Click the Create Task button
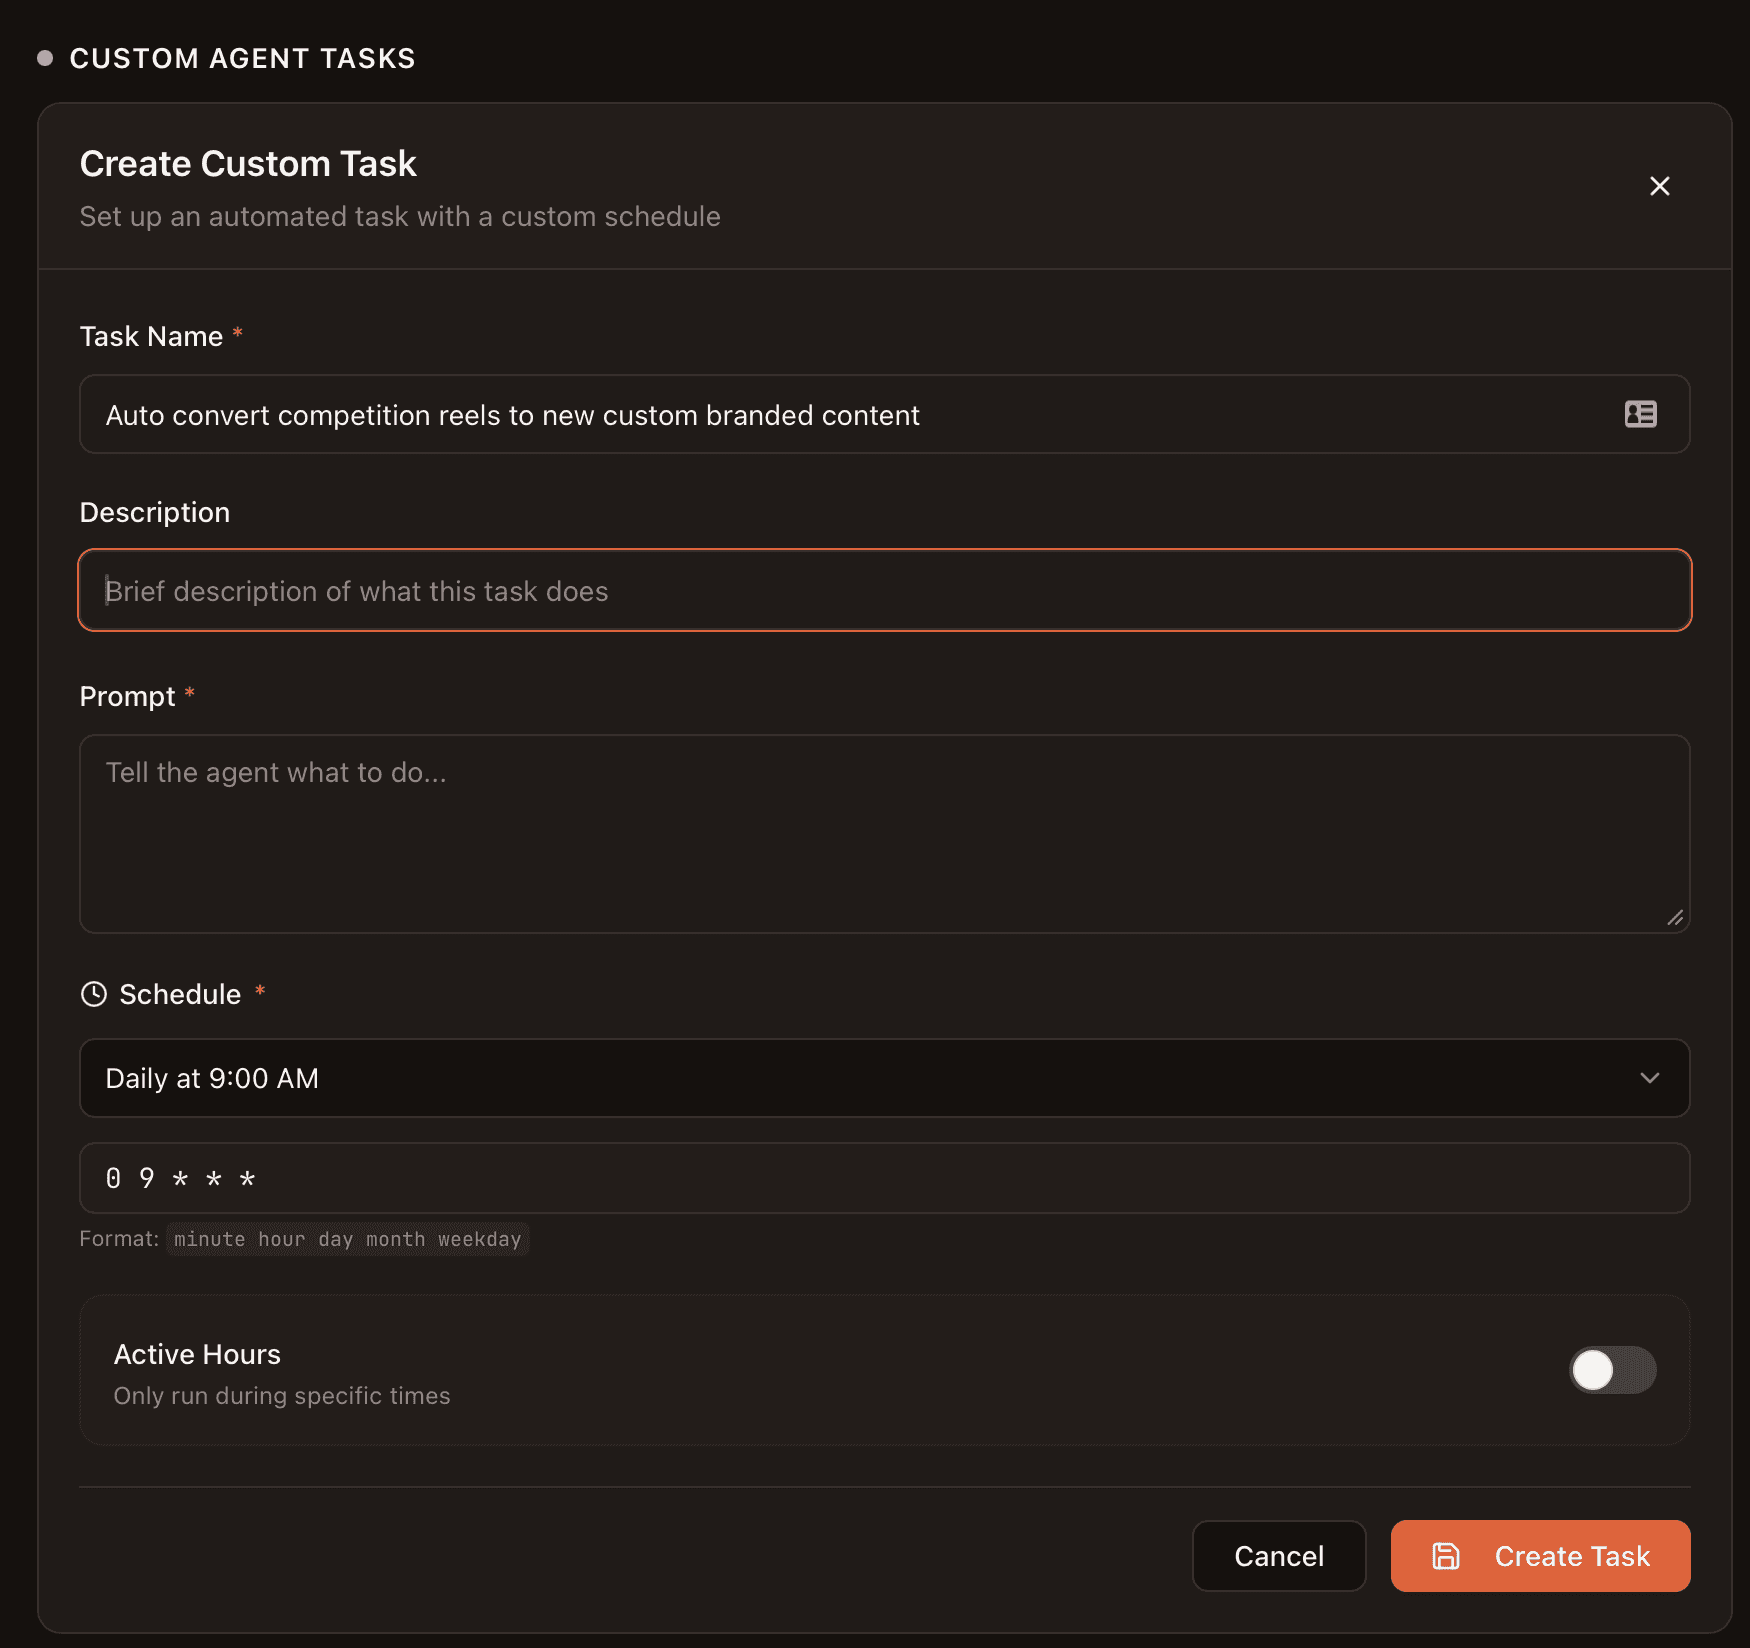Screen dimensions: 1750x1648 click(x=1540, y=1556)
